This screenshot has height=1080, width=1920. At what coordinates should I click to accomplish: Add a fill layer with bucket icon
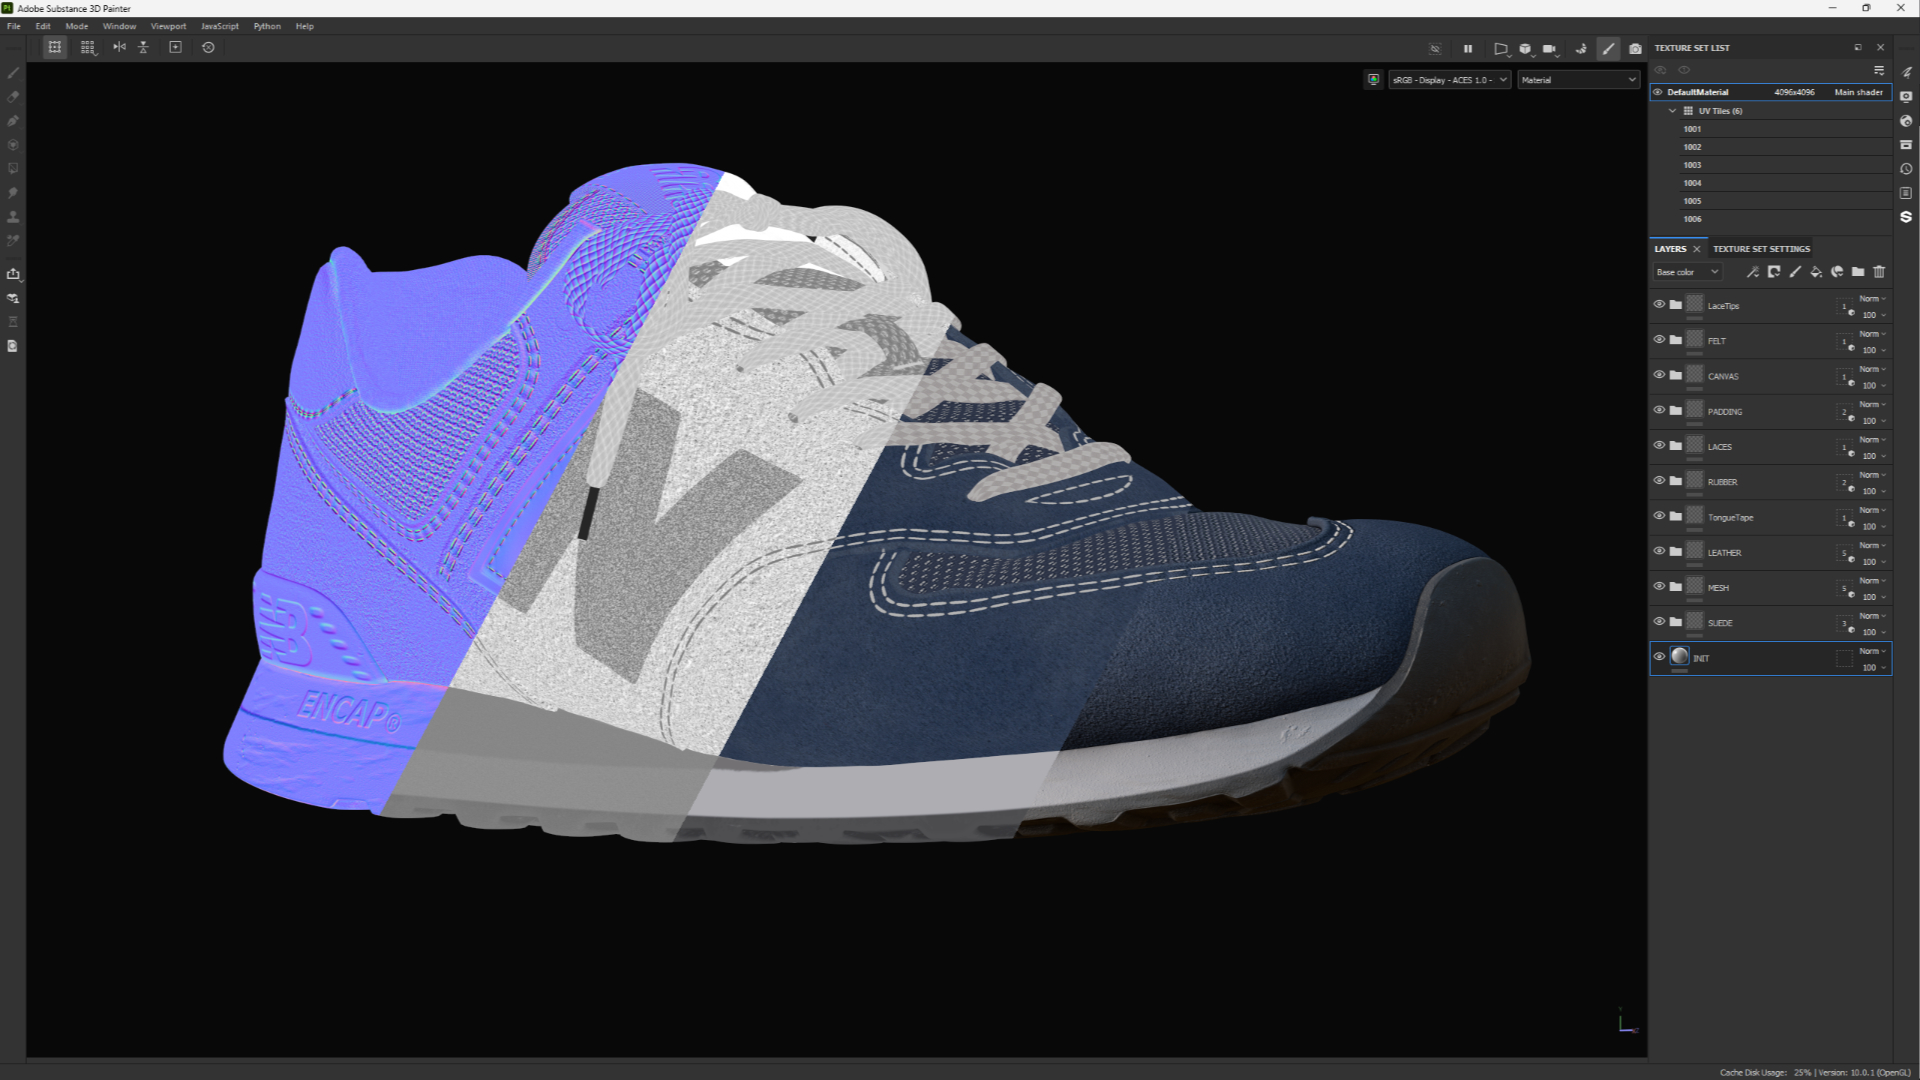[1816, 272]
